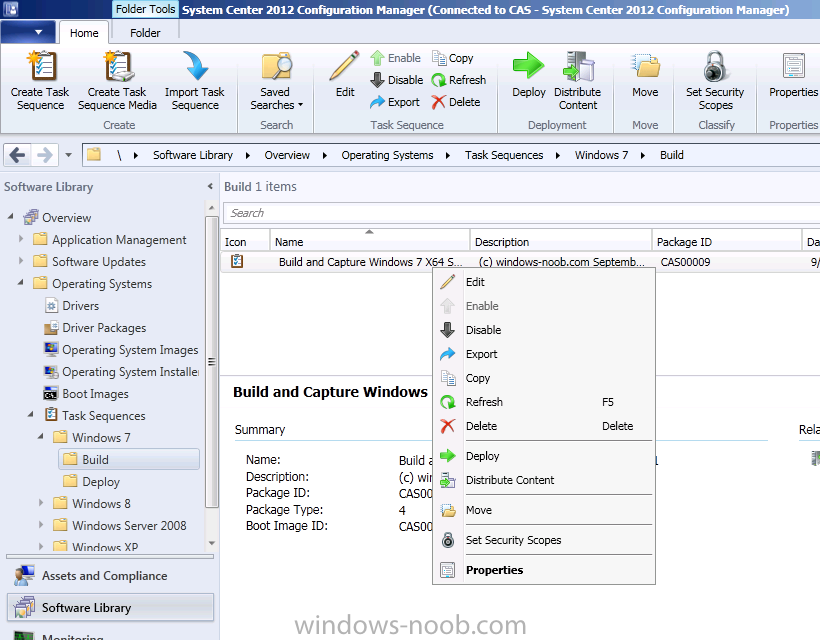Switch to the Home ribbon tab
820x640 pixels.
(84, 33)
